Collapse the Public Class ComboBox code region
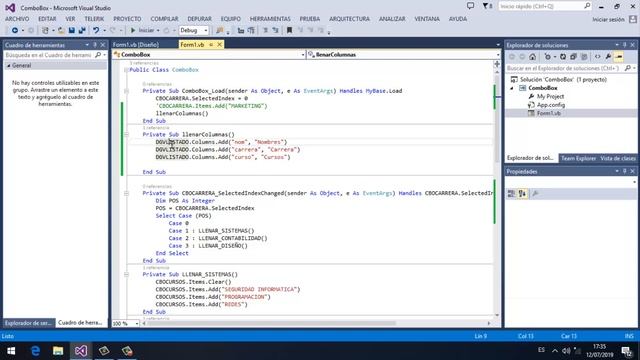 pos(126,70)
